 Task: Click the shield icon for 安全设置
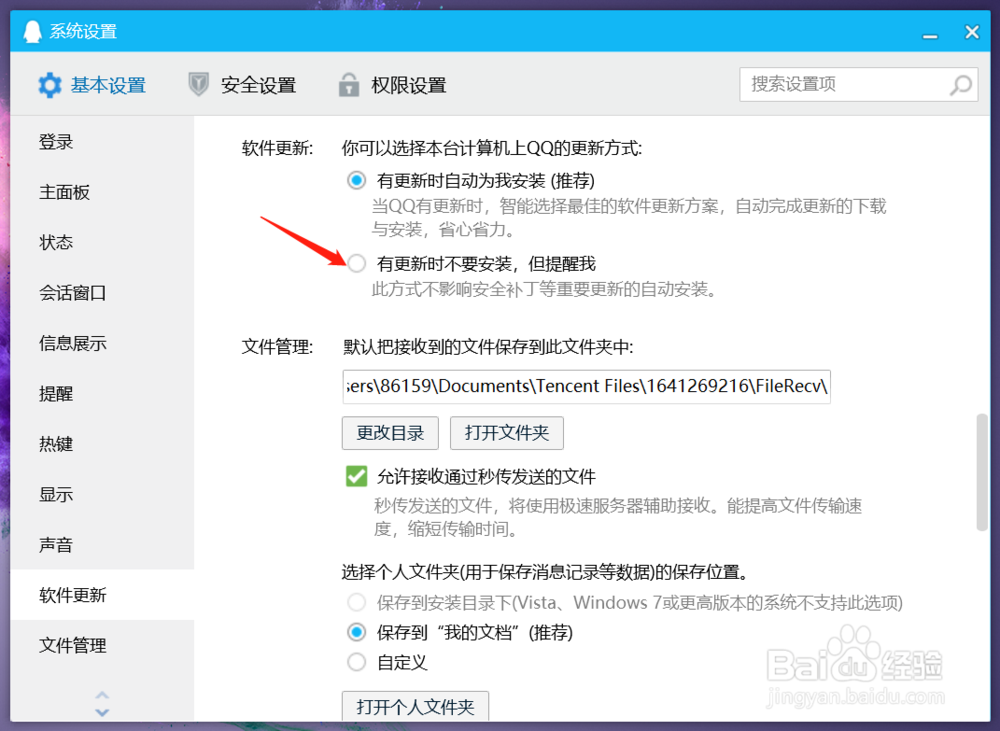click(198, 84)
